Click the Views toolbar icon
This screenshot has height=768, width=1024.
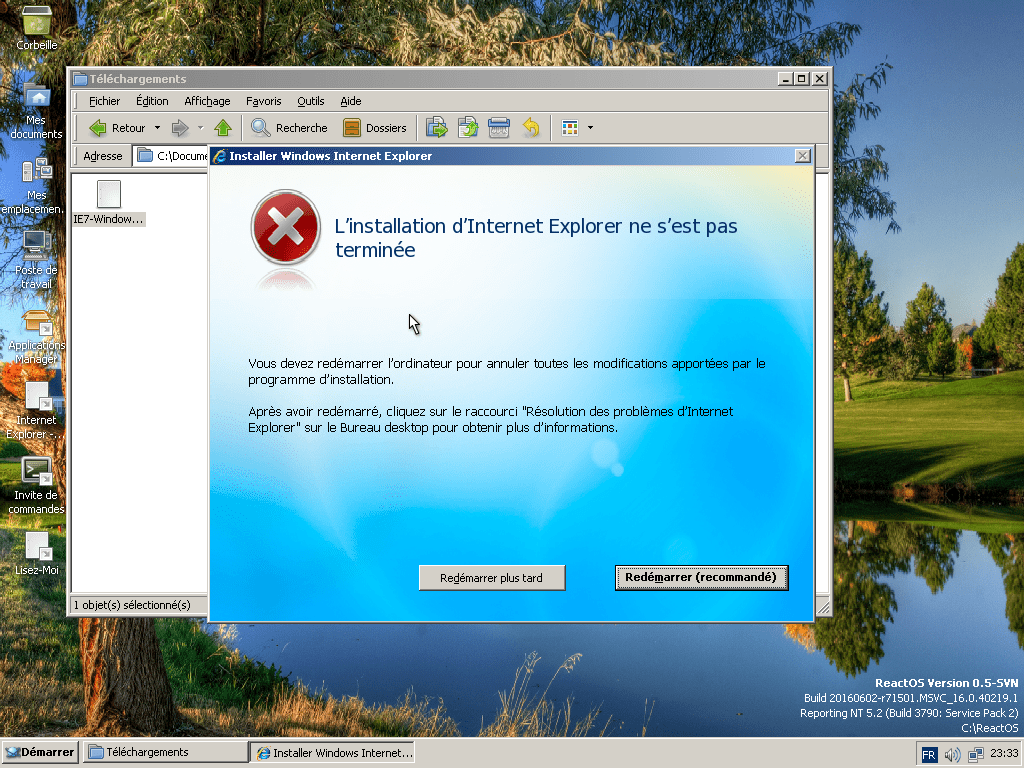tap(570, 128)
